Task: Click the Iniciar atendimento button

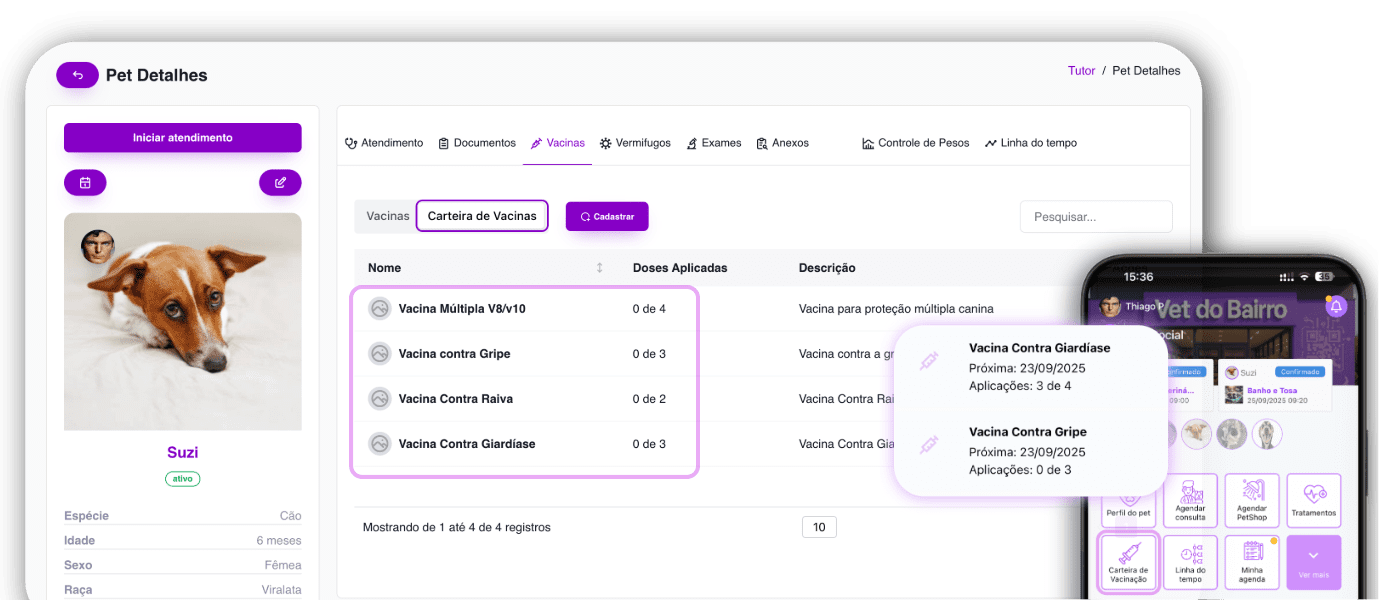Action: pos(182,138)
